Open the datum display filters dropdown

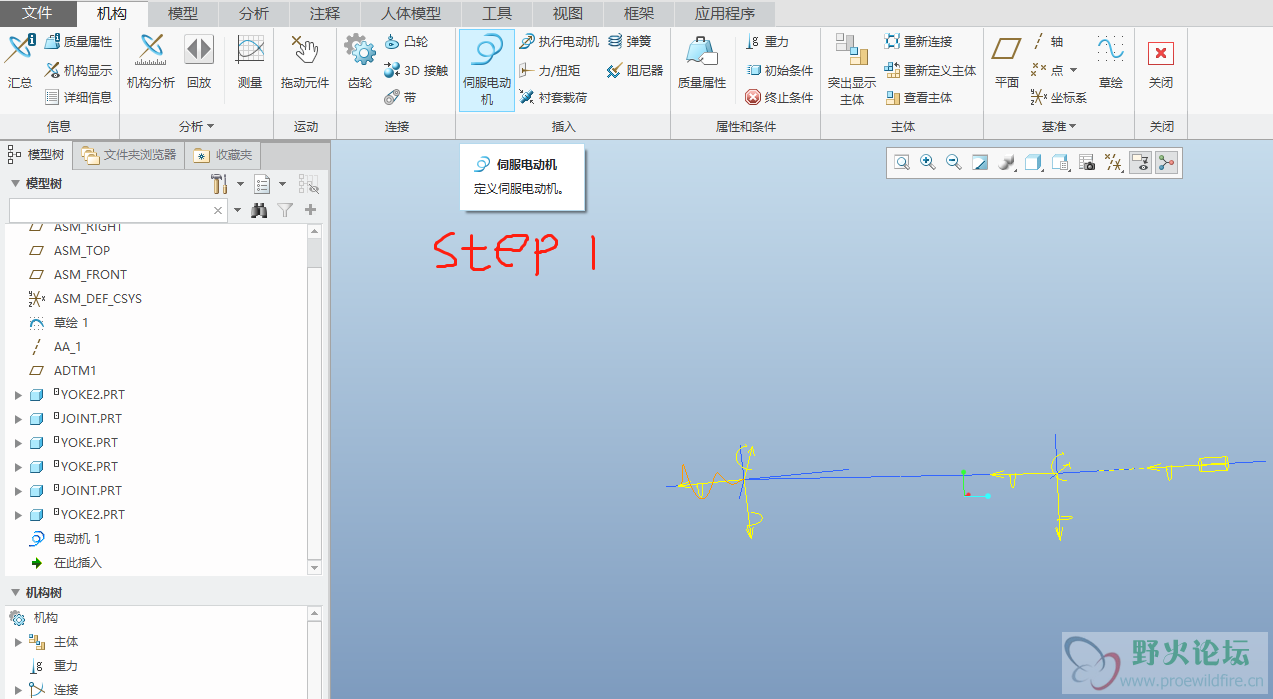click(x=1113, y=163)
